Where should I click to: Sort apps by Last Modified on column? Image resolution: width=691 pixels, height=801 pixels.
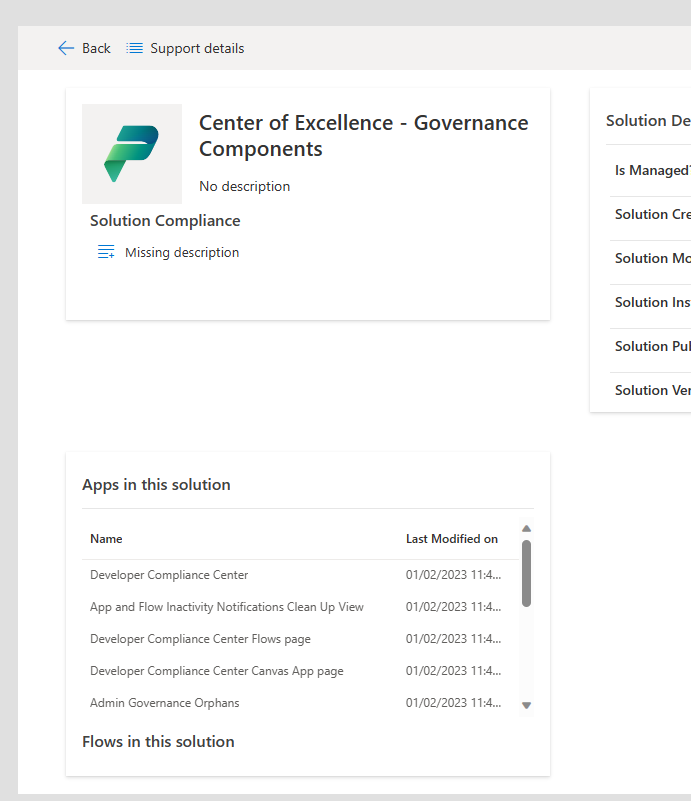tap(452, 538)
